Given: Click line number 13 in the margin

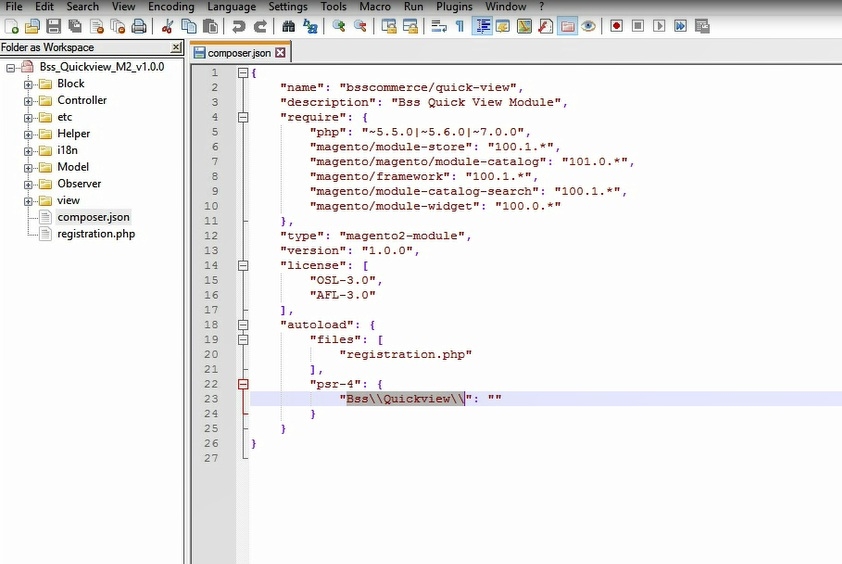Looking at the screenshot, I should click(212, 251).
